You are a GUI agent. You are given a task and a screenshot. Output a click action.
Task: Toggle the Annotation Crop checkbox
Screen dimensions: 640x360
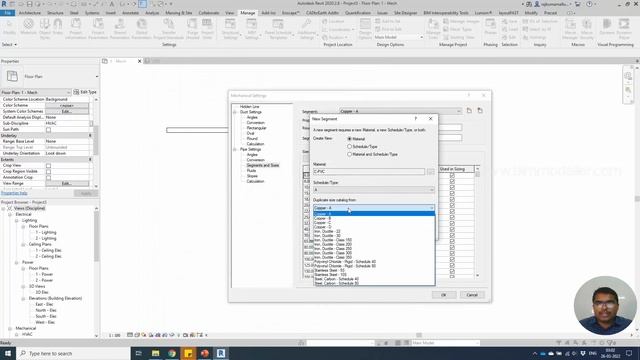[49, 178]
